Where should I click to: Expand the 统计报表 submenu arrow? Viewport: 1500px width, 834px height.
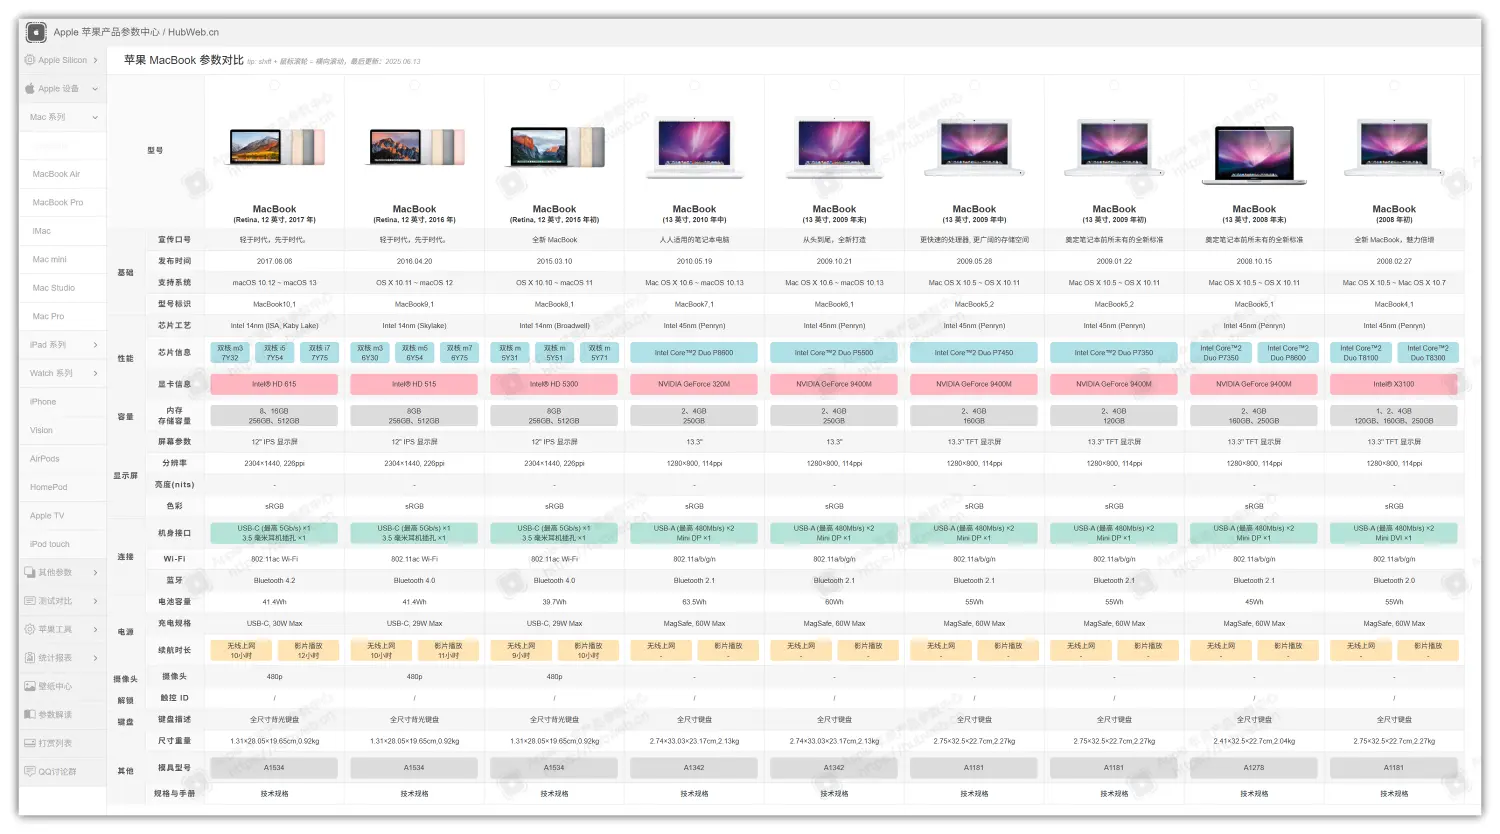[95, 658]
